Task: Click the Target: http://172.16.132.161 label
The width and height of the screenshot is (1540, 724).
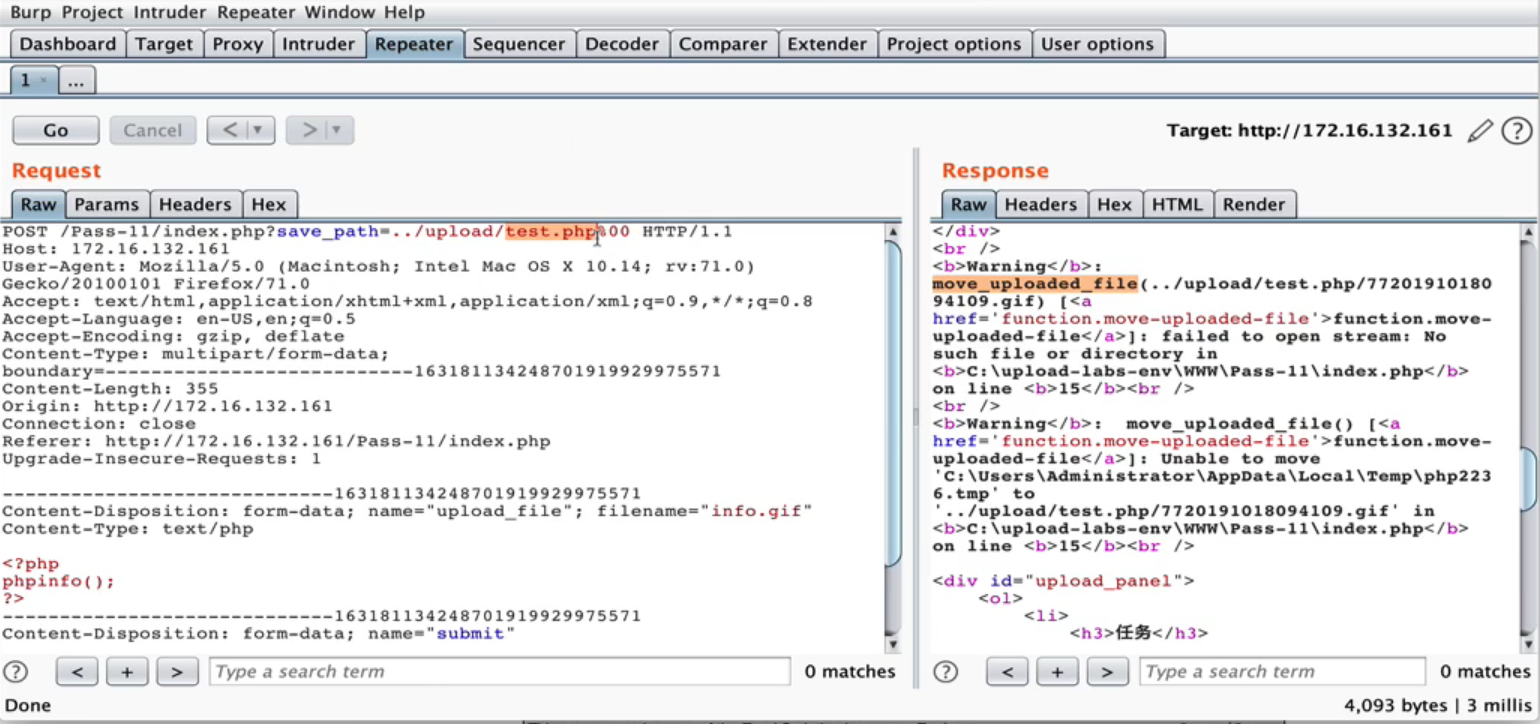Action: click(1309, 130)
